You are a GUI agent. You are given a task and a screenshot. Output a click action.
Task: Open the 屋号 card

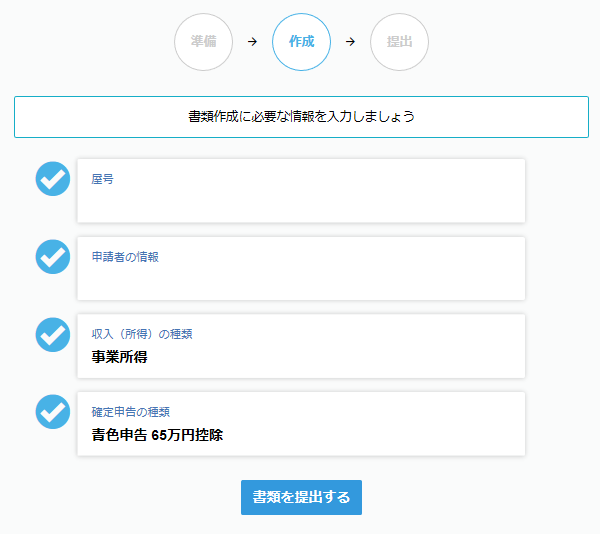[301, 191]
